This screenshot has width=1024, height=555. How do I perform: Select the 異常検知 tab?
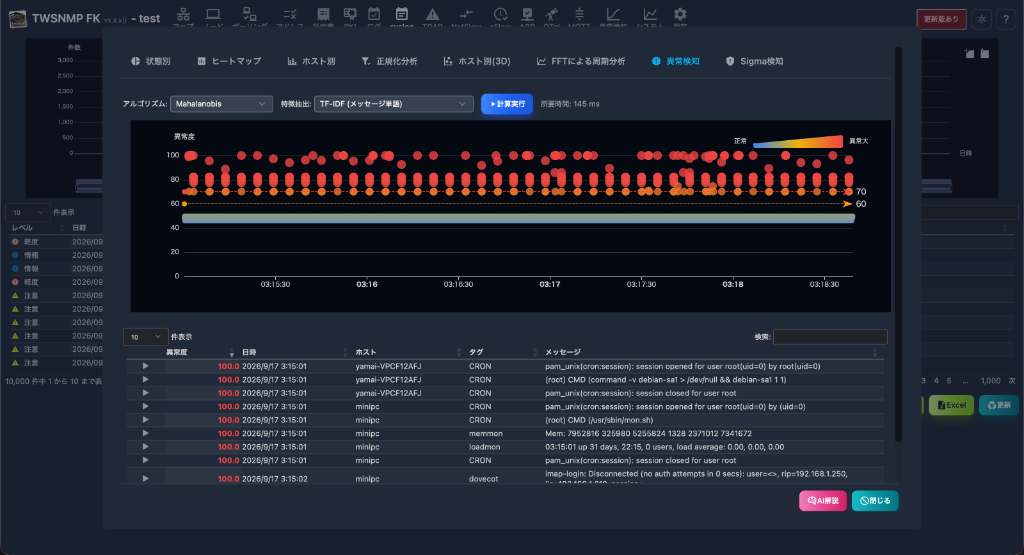676,61
